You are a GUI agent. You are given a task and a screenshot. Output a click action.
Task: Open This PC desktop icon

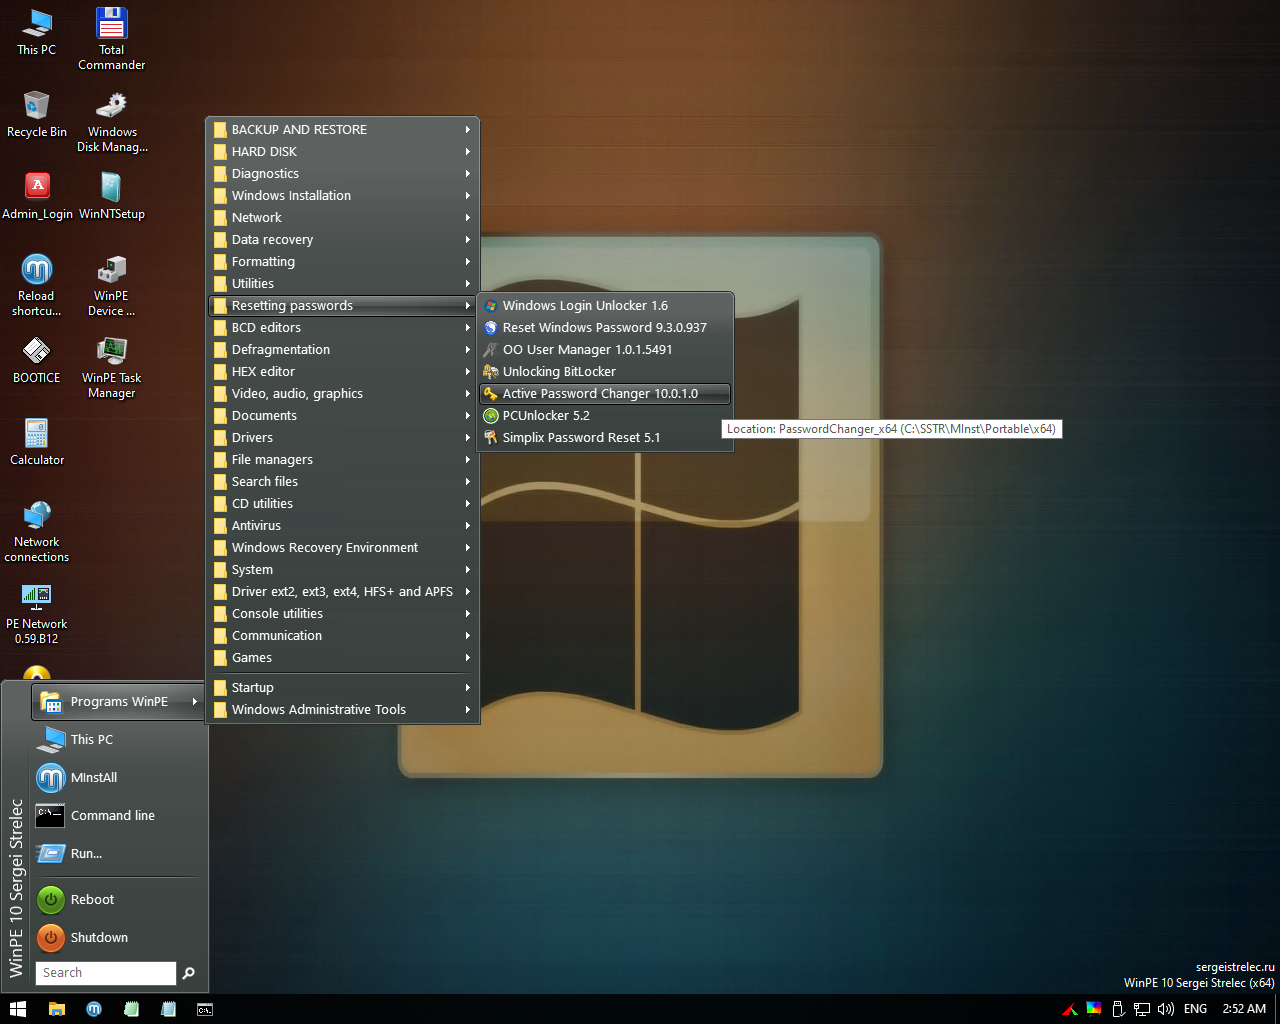tap(37, 32)
